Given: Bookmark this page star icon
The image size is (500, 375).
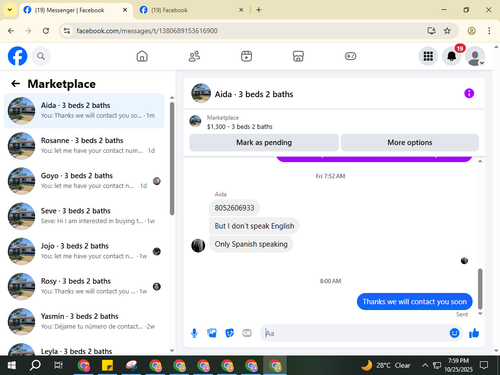Looking at the screenshot, I should pos(447,31).
